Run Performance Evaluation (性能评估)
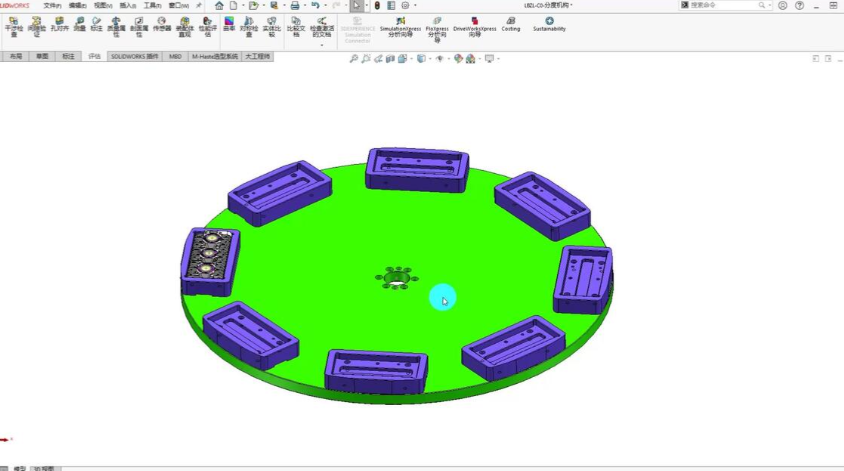844x471 pixels. [208, 26]
